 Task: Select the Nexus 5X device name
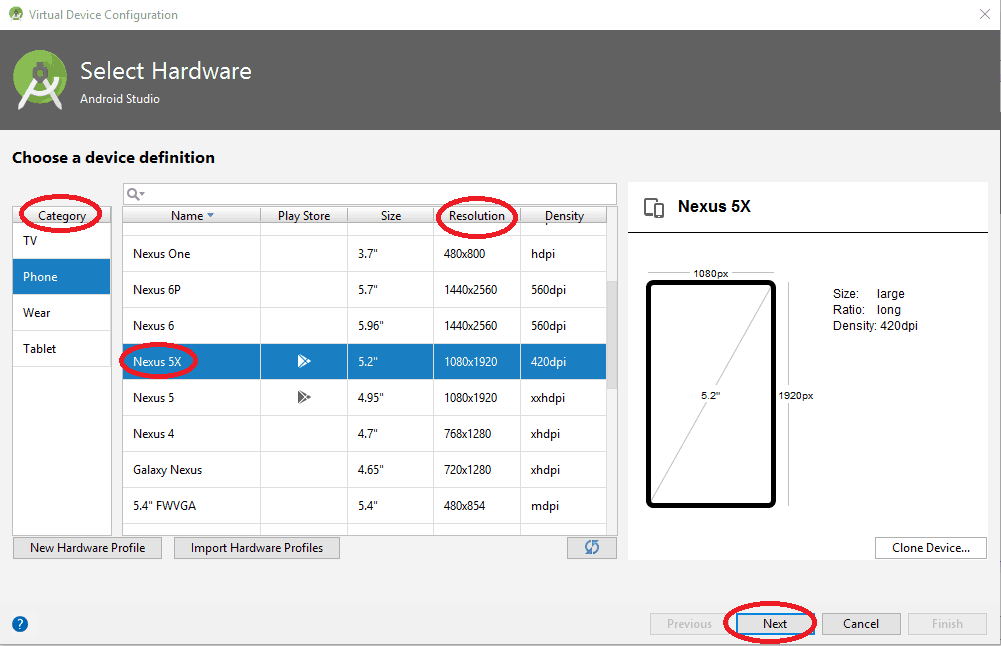pyautogui.click(x=157, y=361)
